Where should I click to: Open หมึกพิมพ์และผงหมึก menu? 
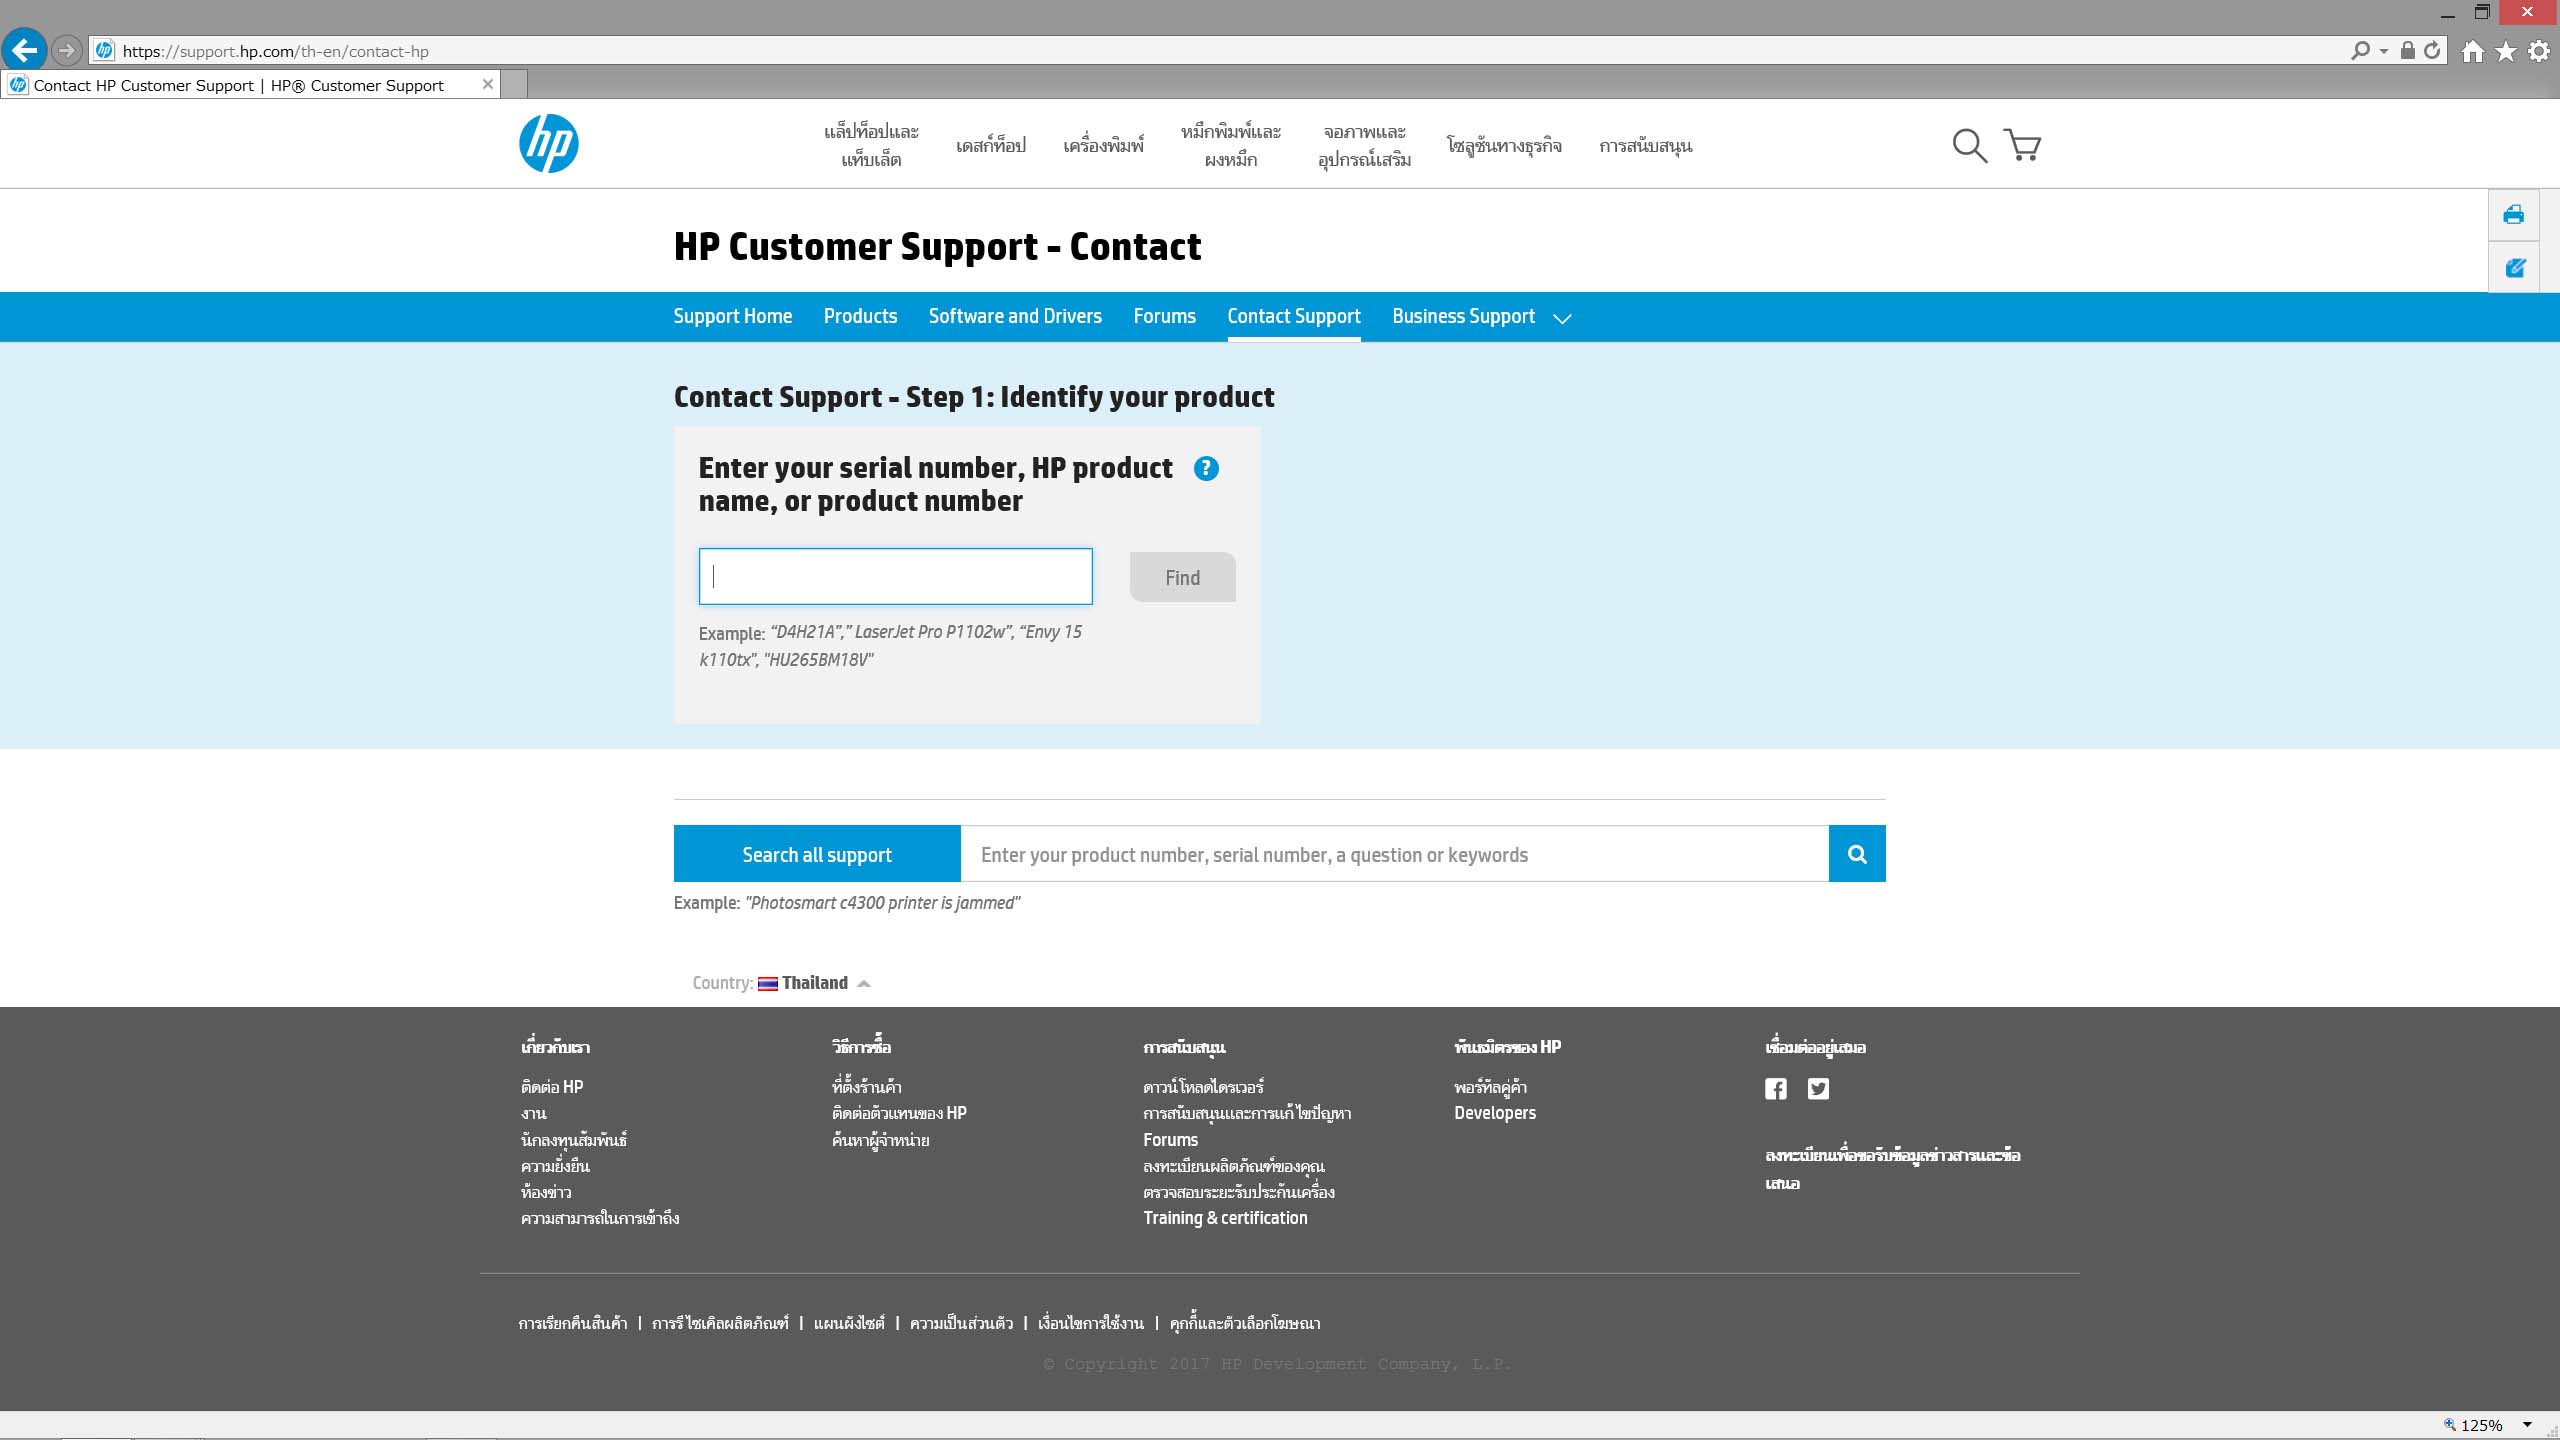point(1230,146)
